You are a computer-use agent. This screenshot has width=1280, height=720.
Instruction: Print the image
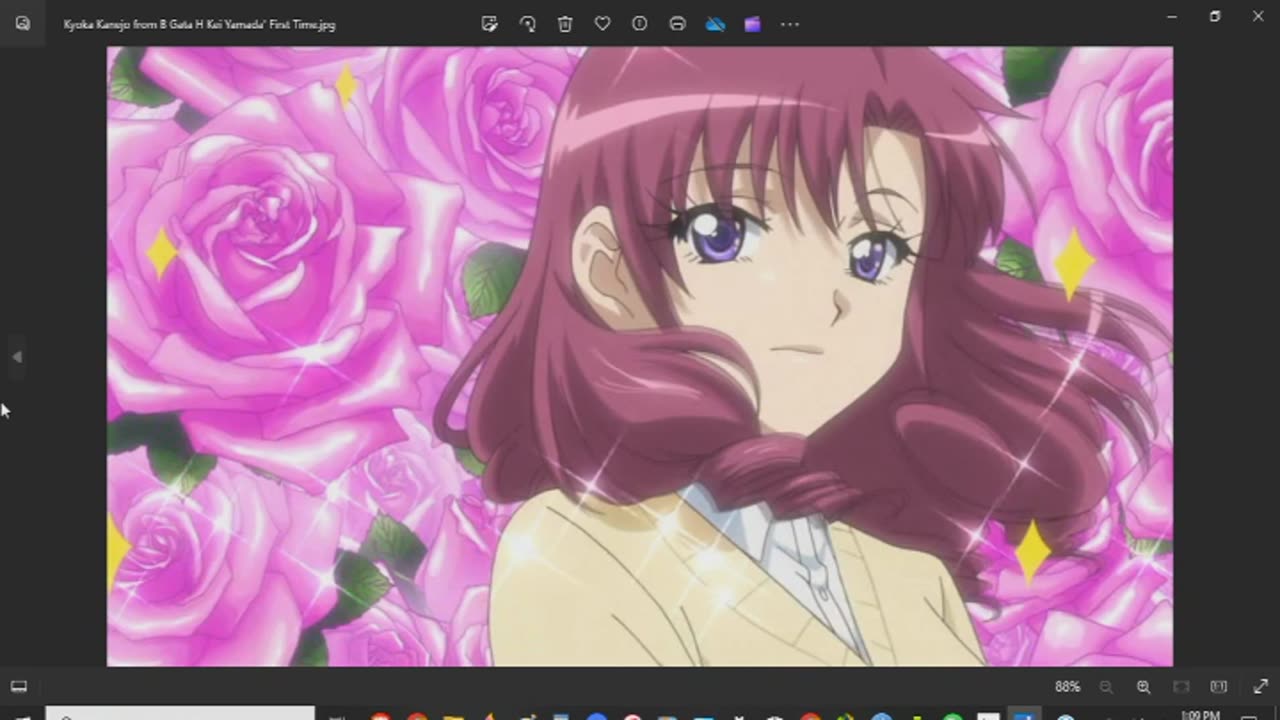pyautogui.click(x=677, y=24)
